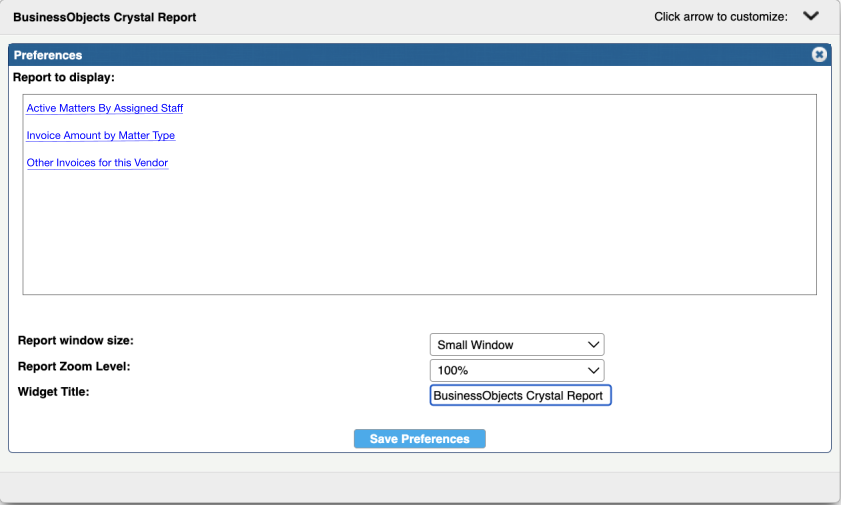The width and height of the screenshot is (841, 505).
Task: Open Active Matters By Assigned Staff report
Action: tap(105, 108)
